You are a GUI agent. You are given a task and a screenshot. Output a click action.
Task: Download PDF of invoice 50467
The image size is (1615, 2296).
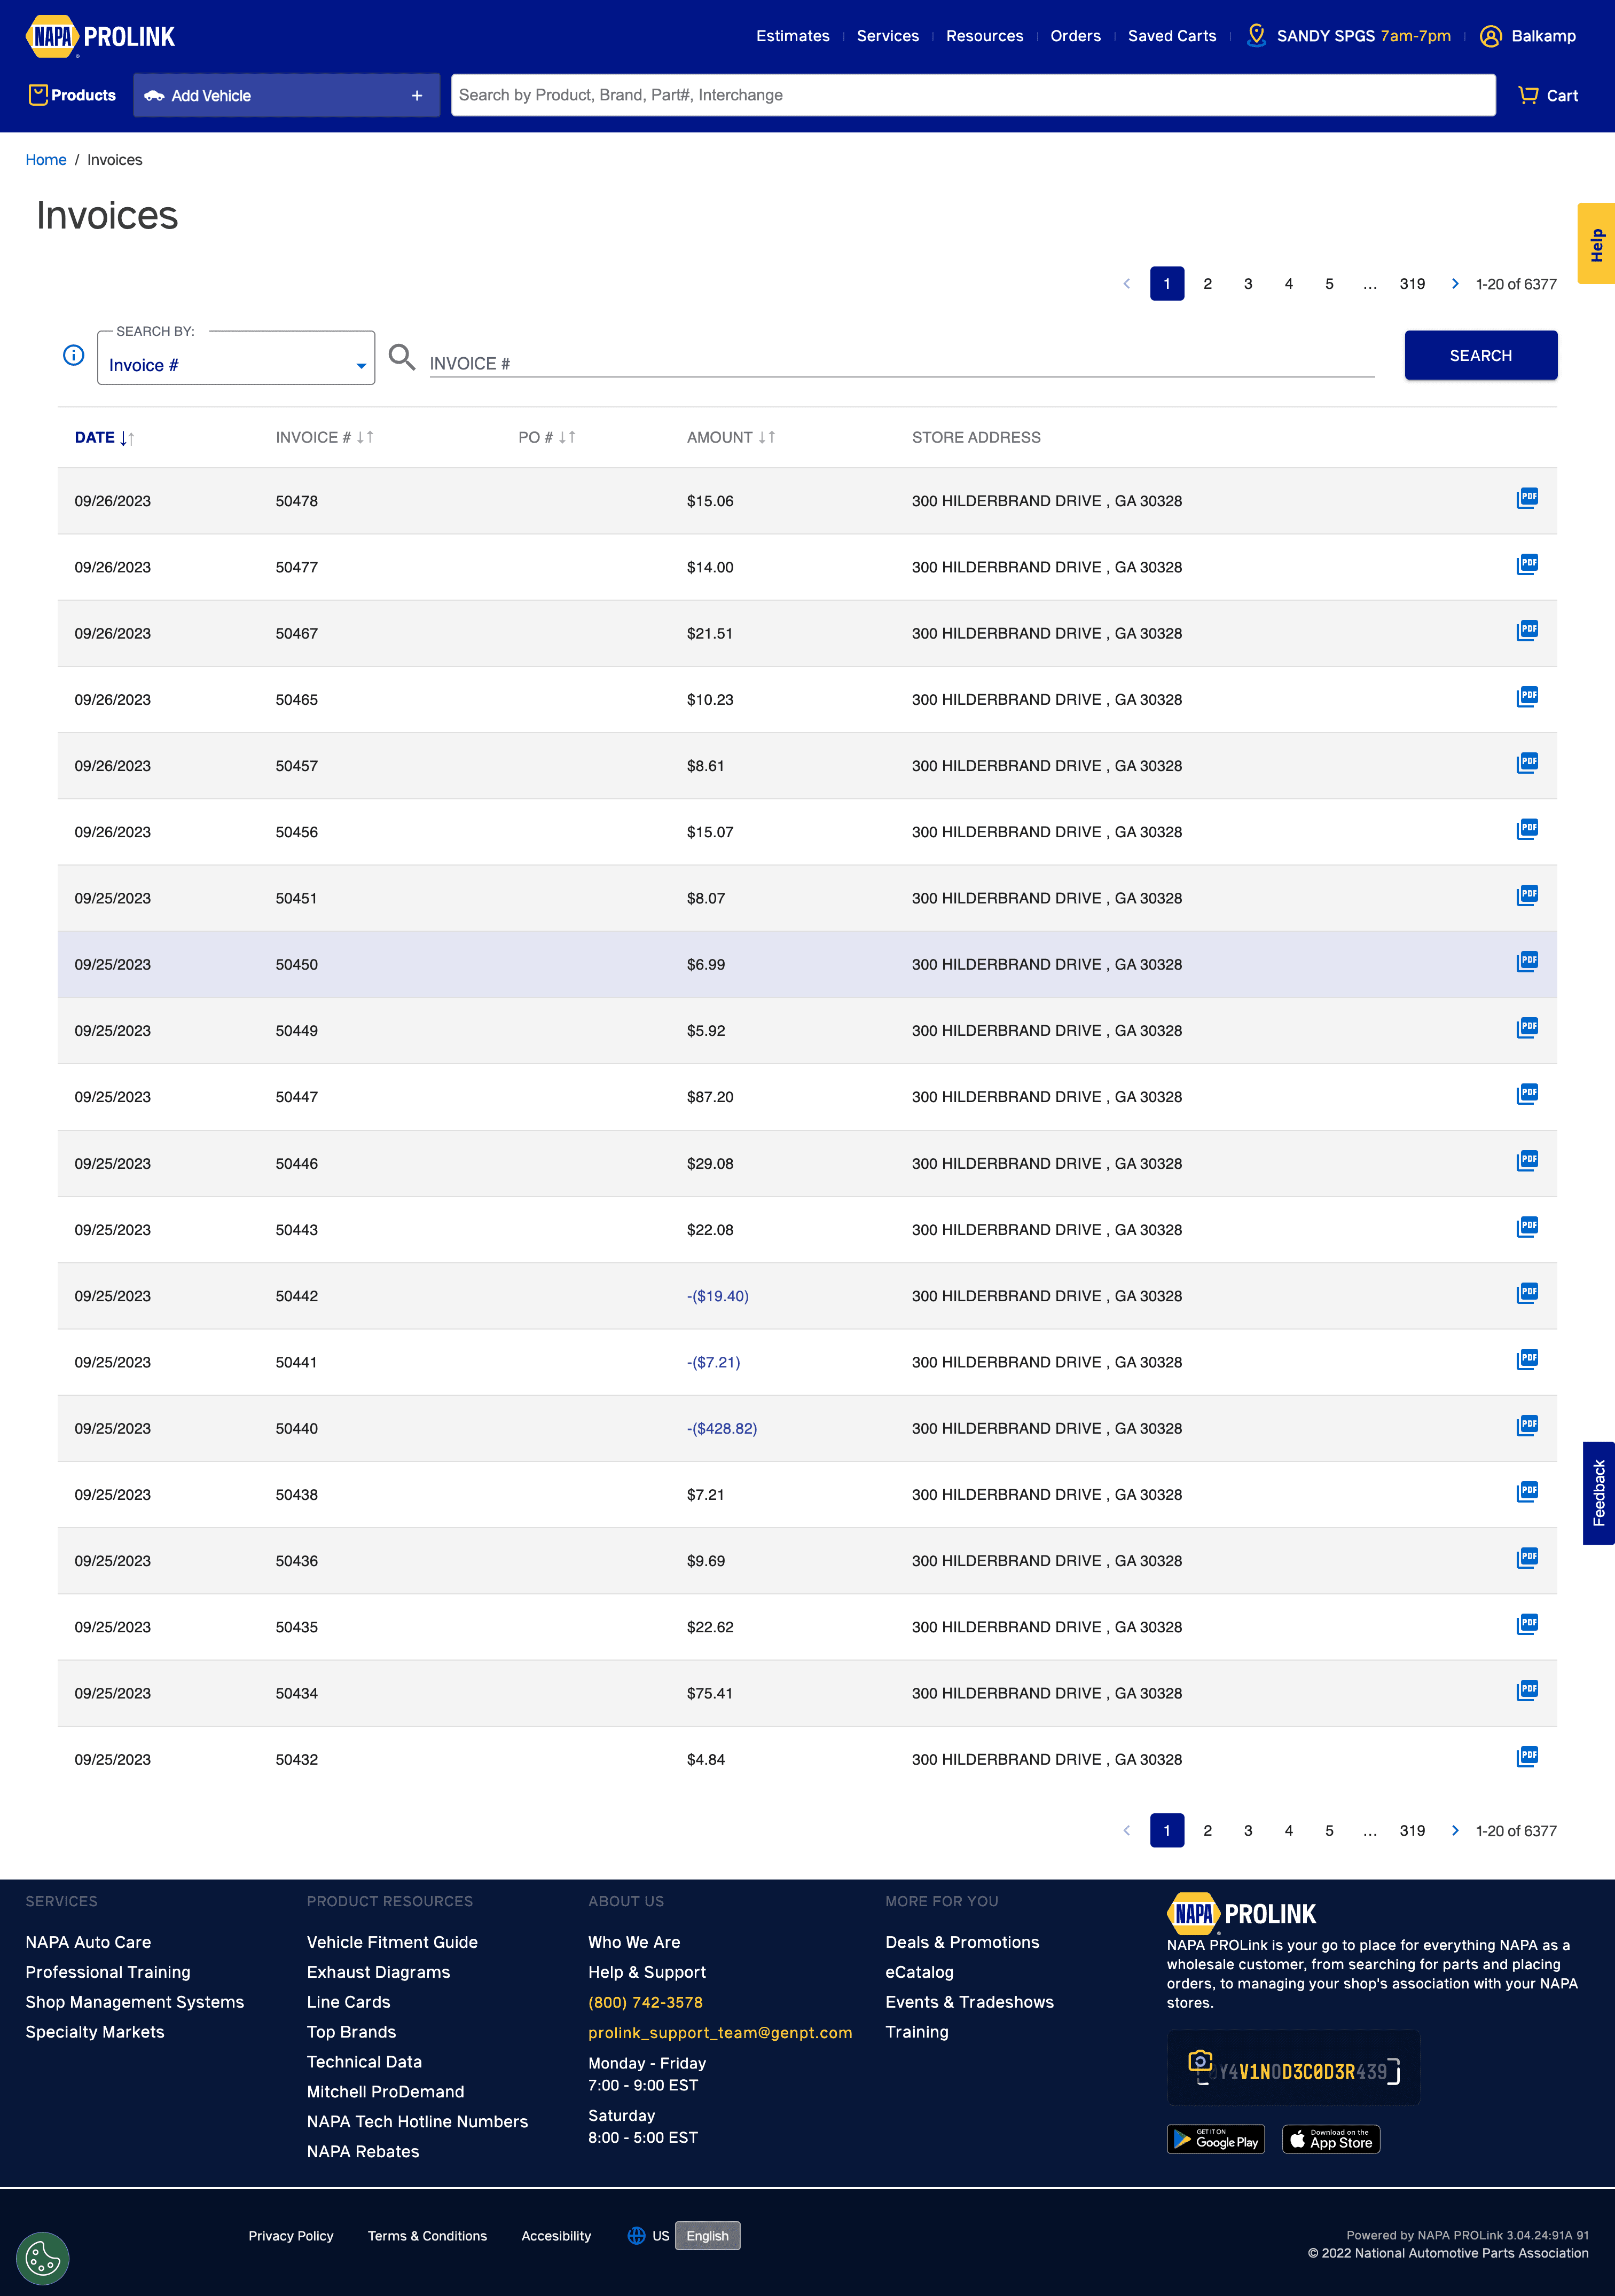pyautogui.click(x=1527, y=630)
